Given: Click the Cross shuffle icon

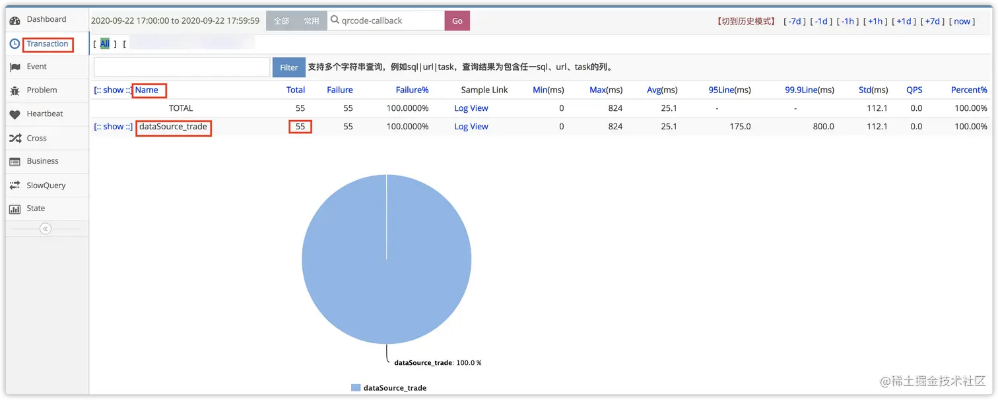Looking at the screenshot, I should [x=15, y=138].
